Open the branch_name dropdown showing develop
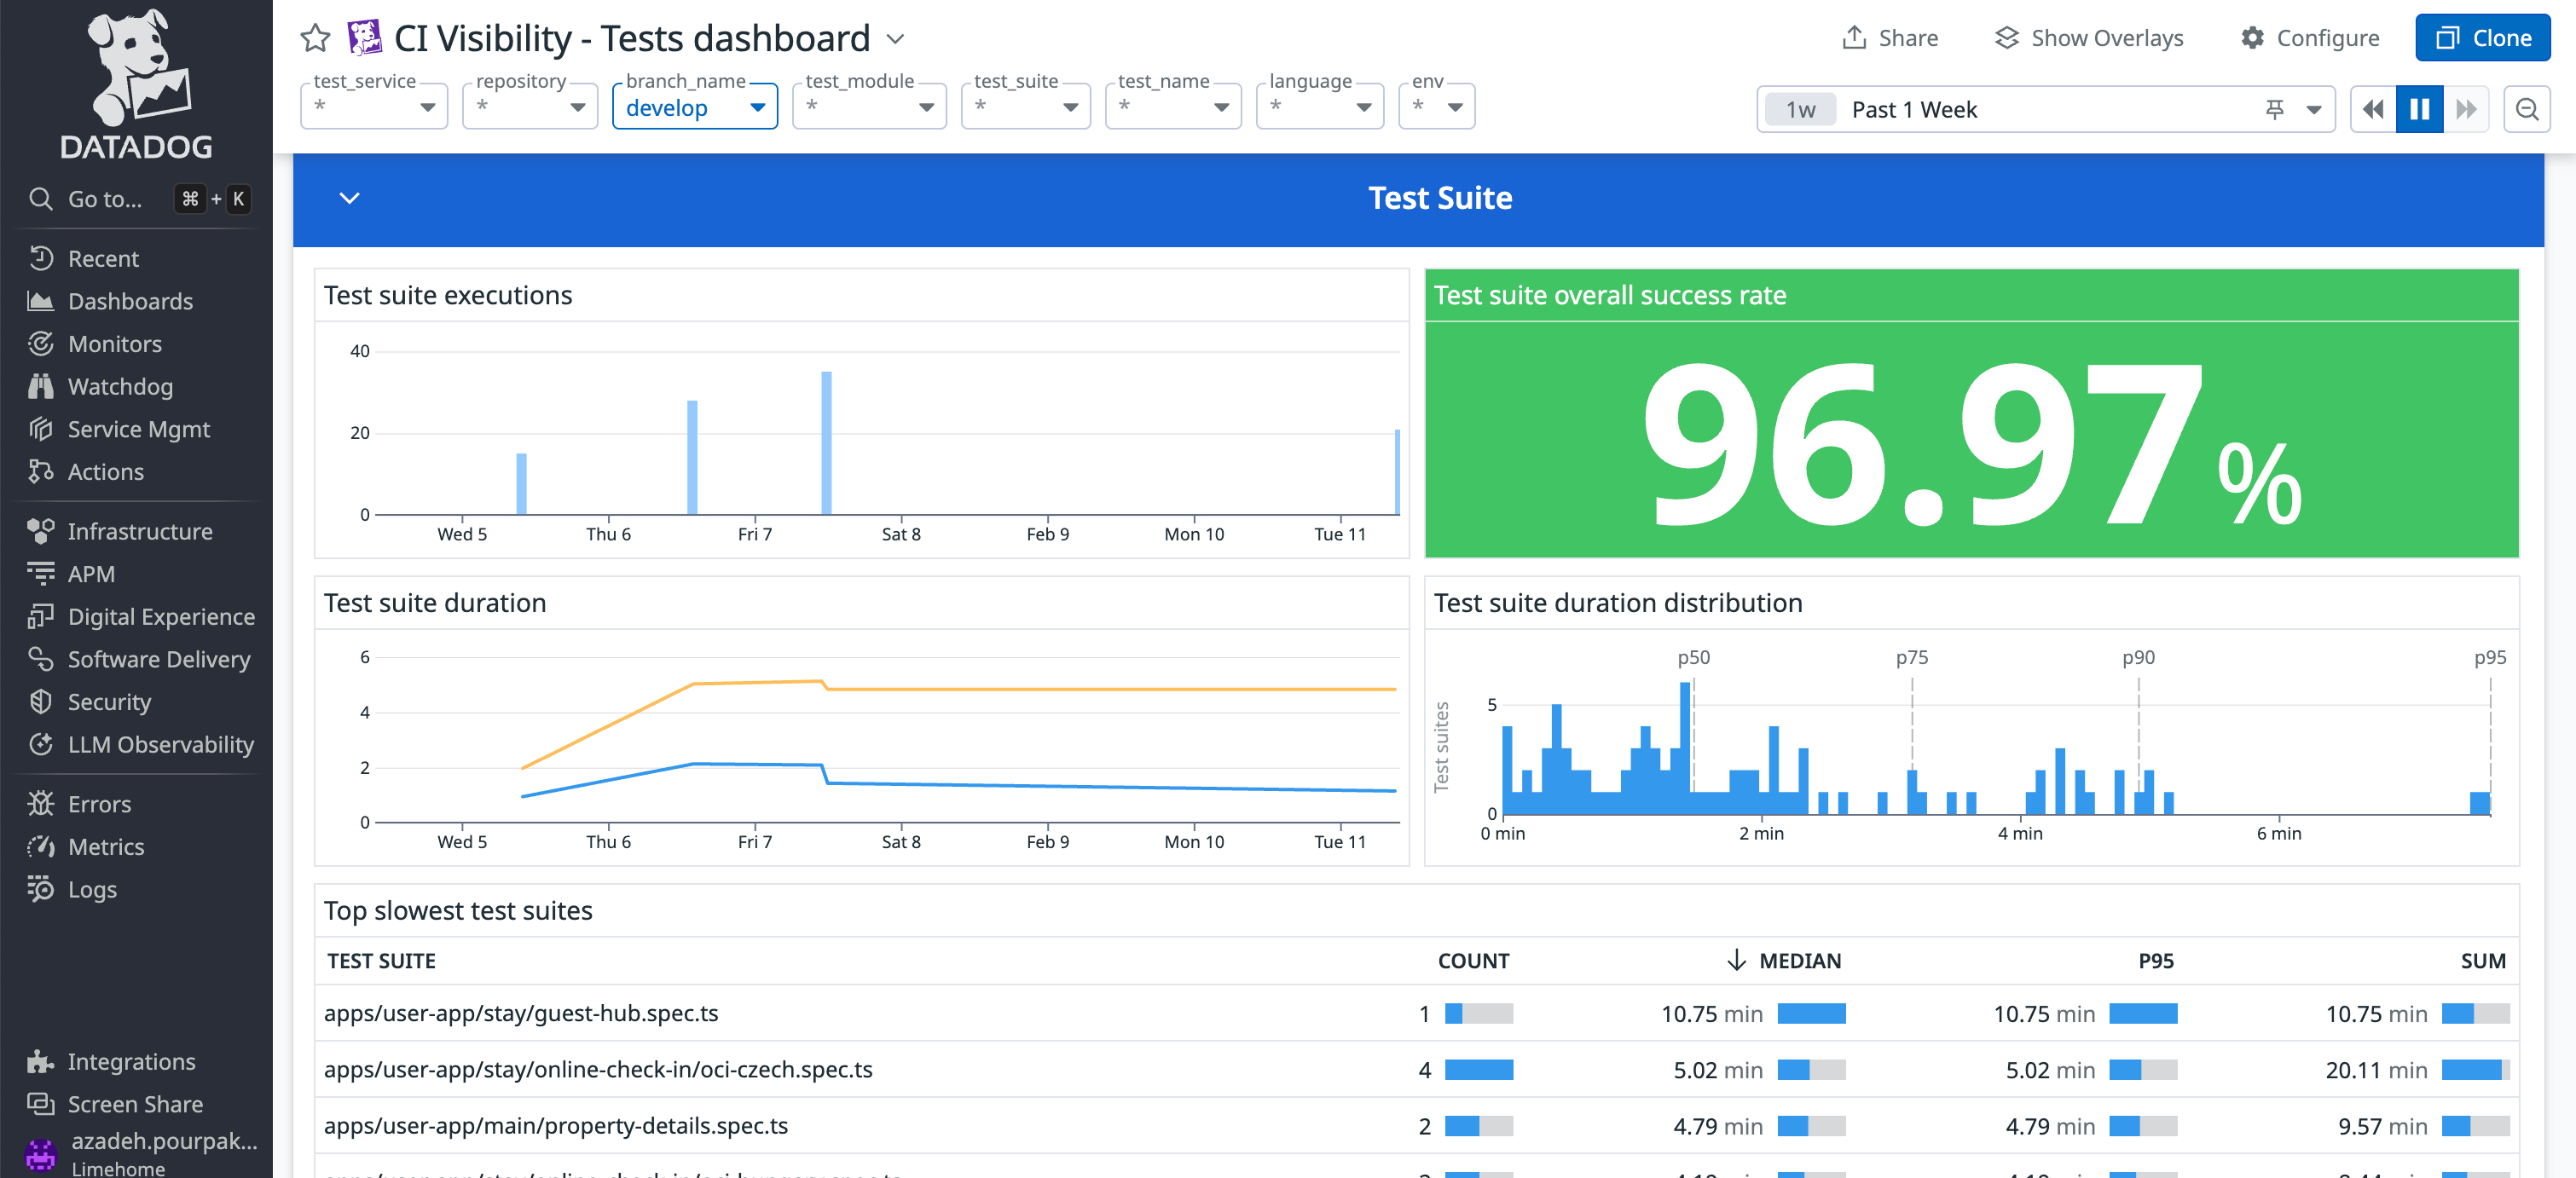 click(x=694, y=106)
